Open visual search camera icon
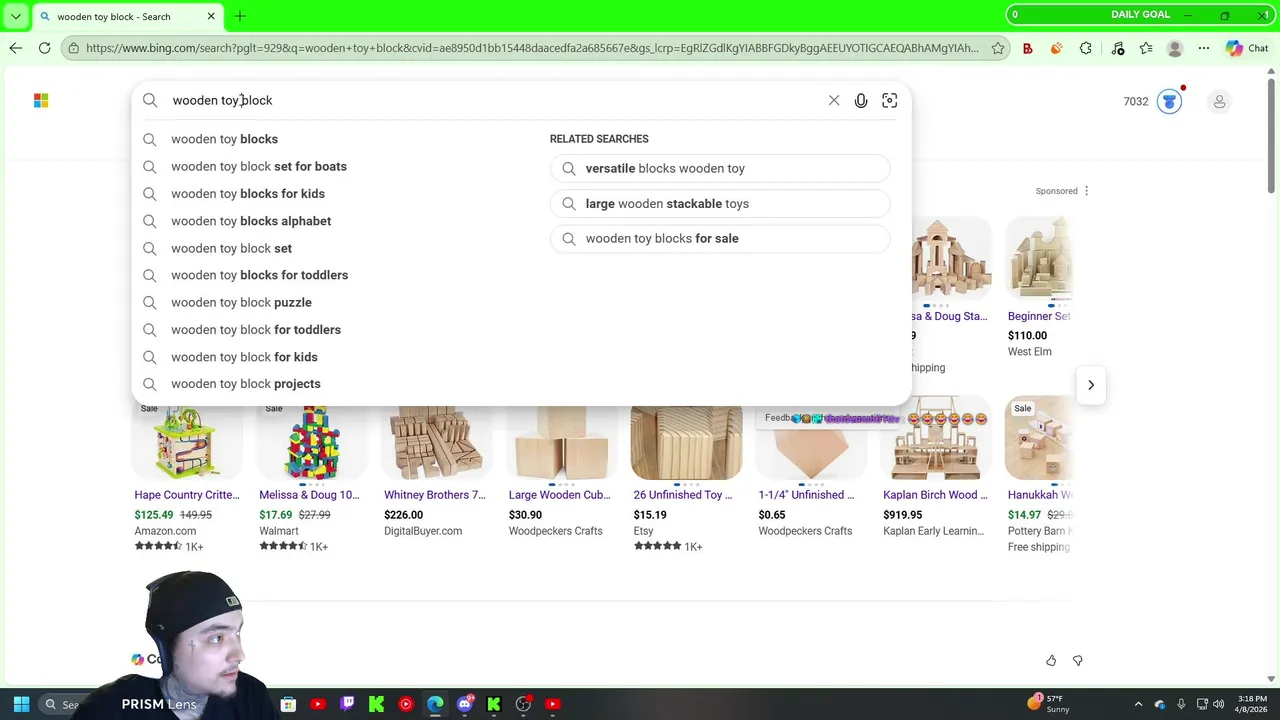 (x=889, y=100)
